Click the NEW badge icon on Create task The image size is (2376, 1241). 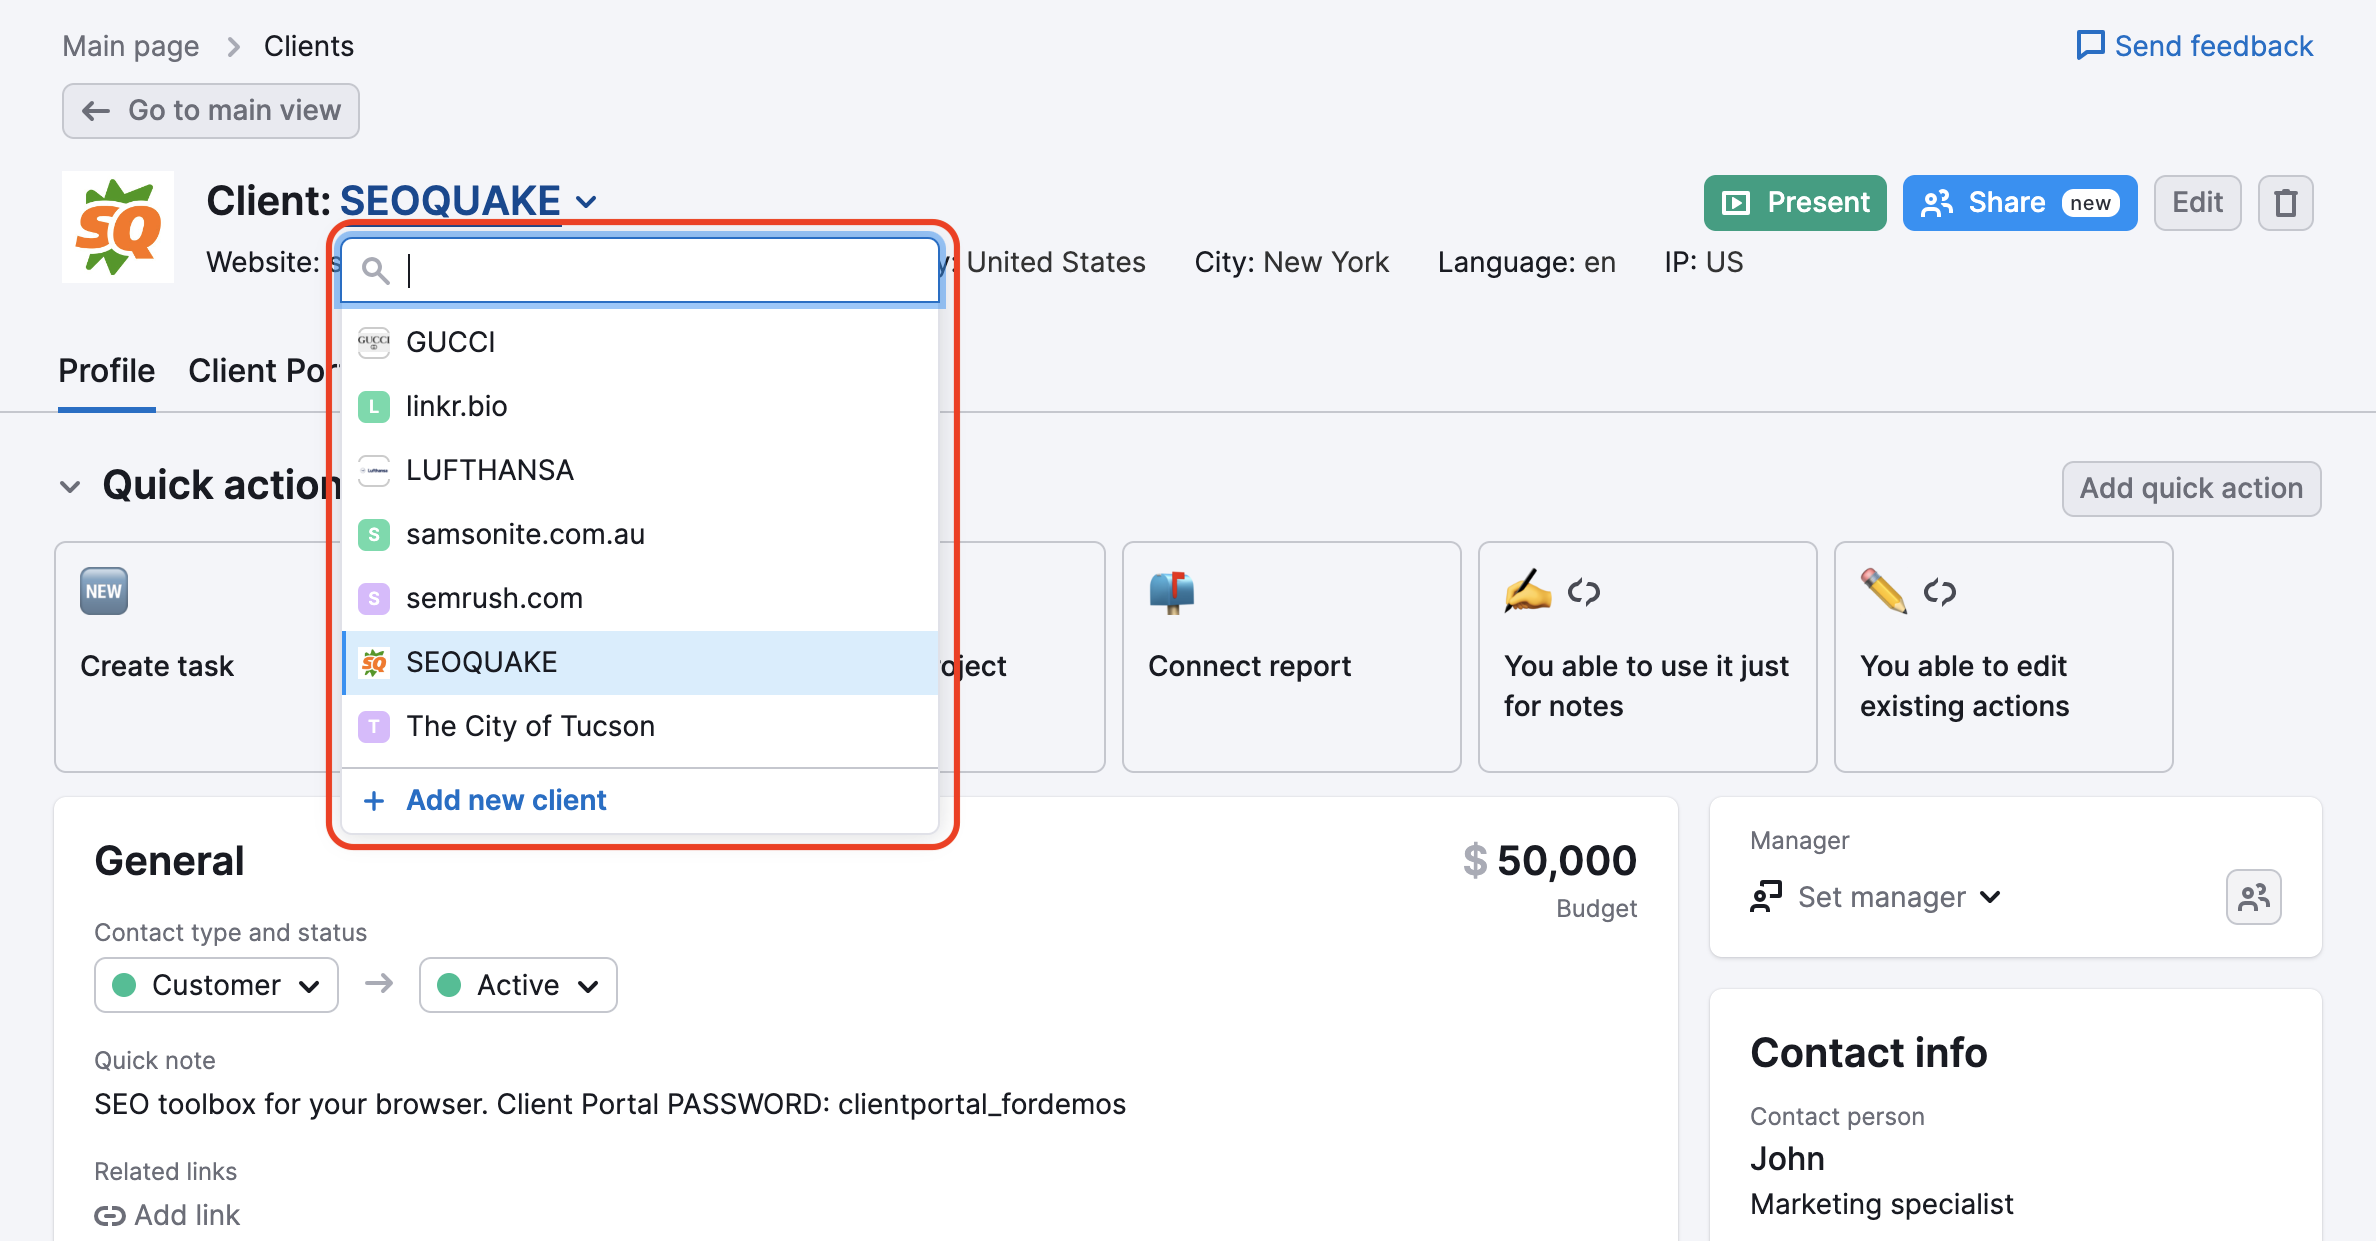coord(104,591)
